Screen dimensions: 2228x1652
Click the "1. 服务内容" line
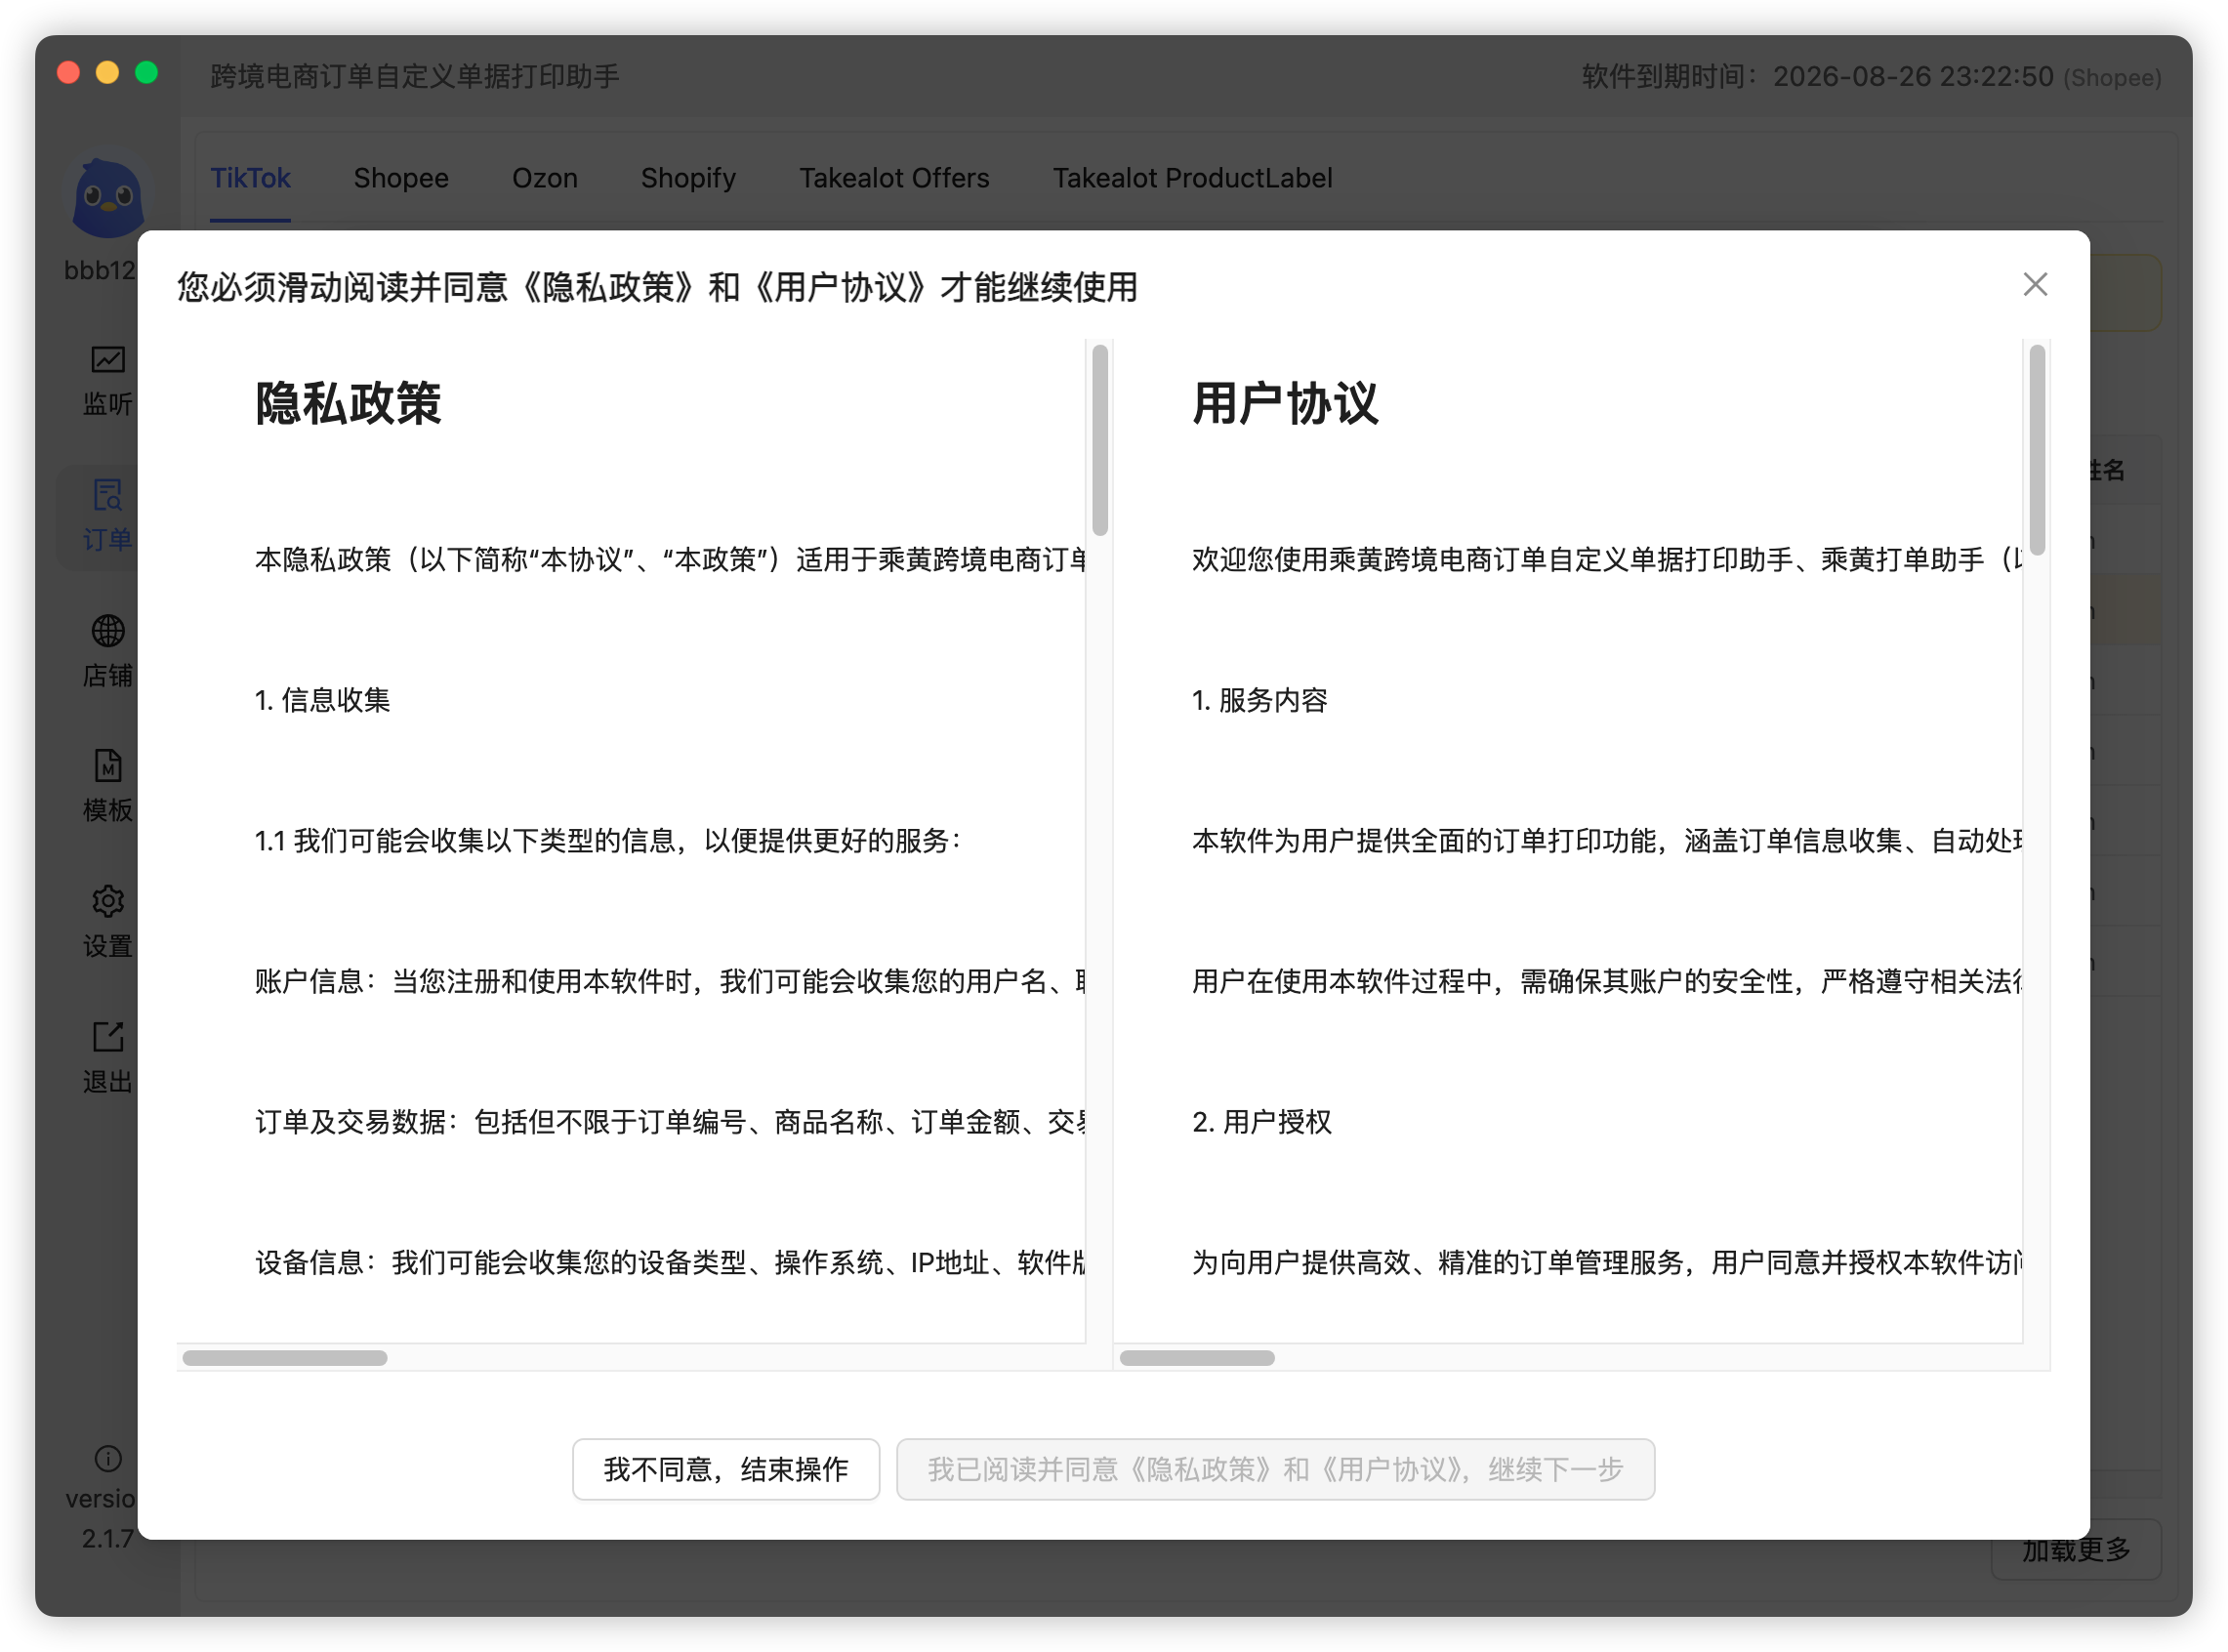tap(1259, 700)
